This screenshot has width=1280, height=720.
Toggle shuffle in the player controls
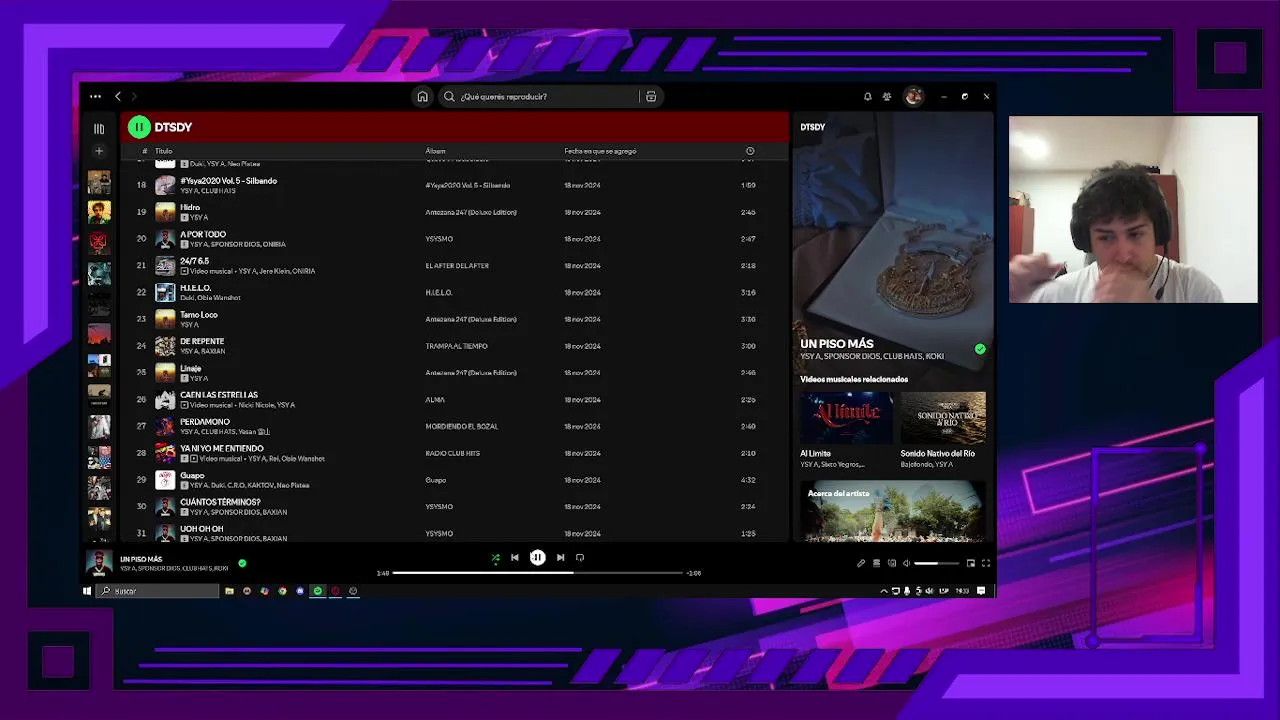[495, 558]
